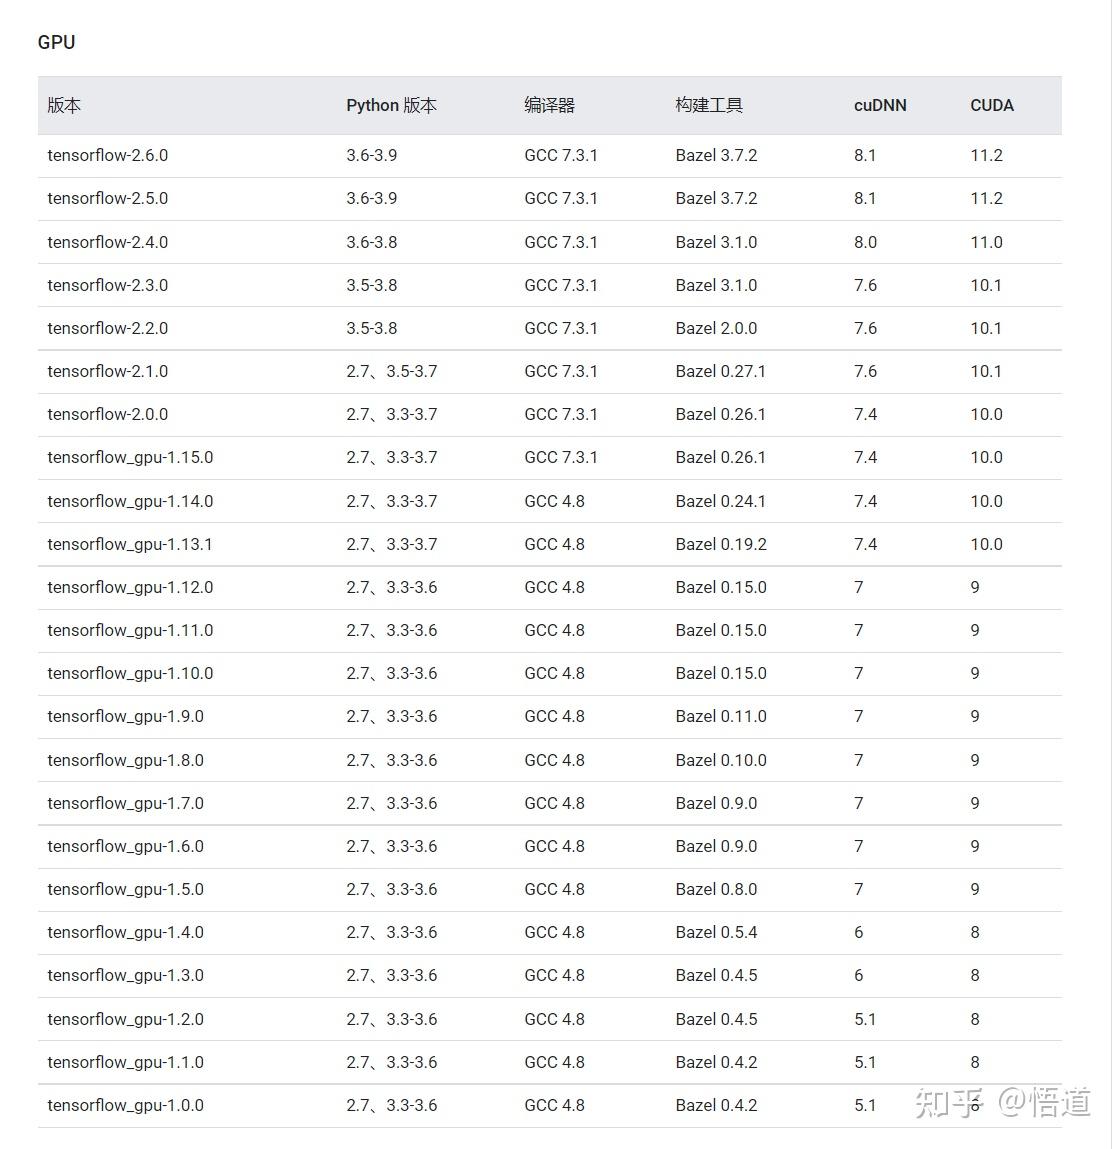Select the Bazel 0.27.1 cell
1120x1149 pixels.
[x=721, y=372]
